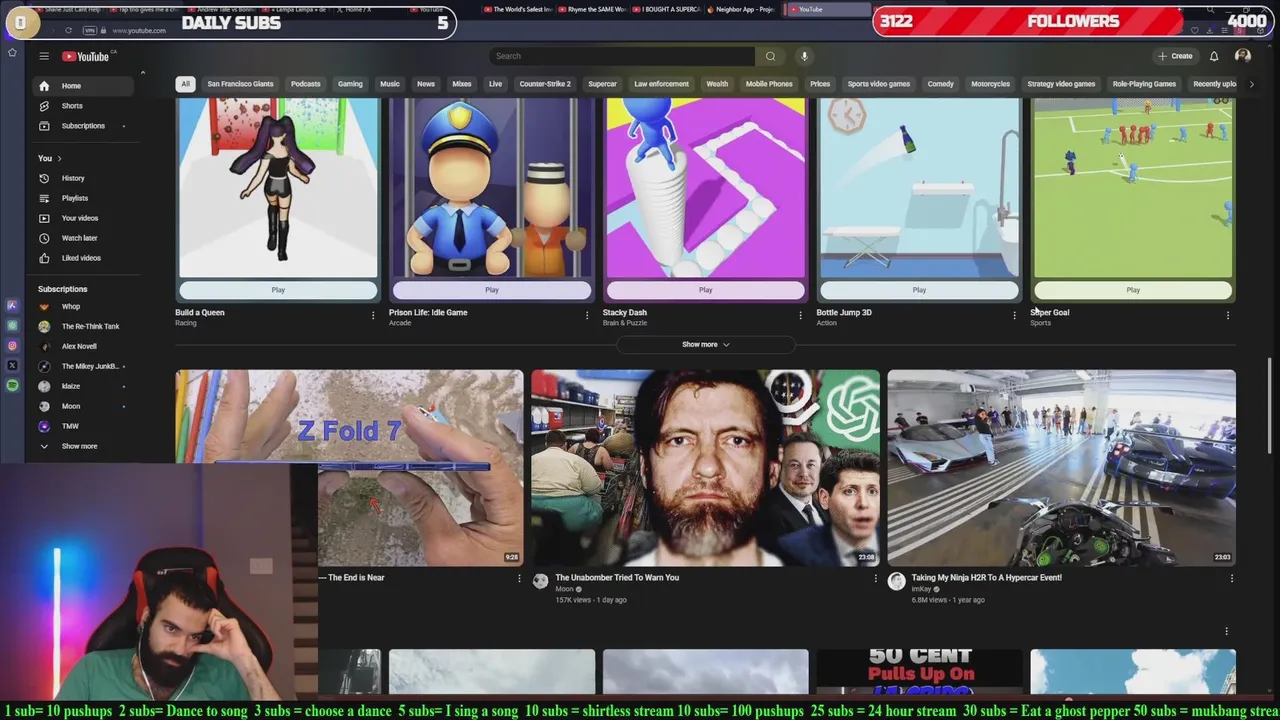Open the Unabomber video thumbnail
Screen dimensions: 1280x720
click(x=705, y=468)
